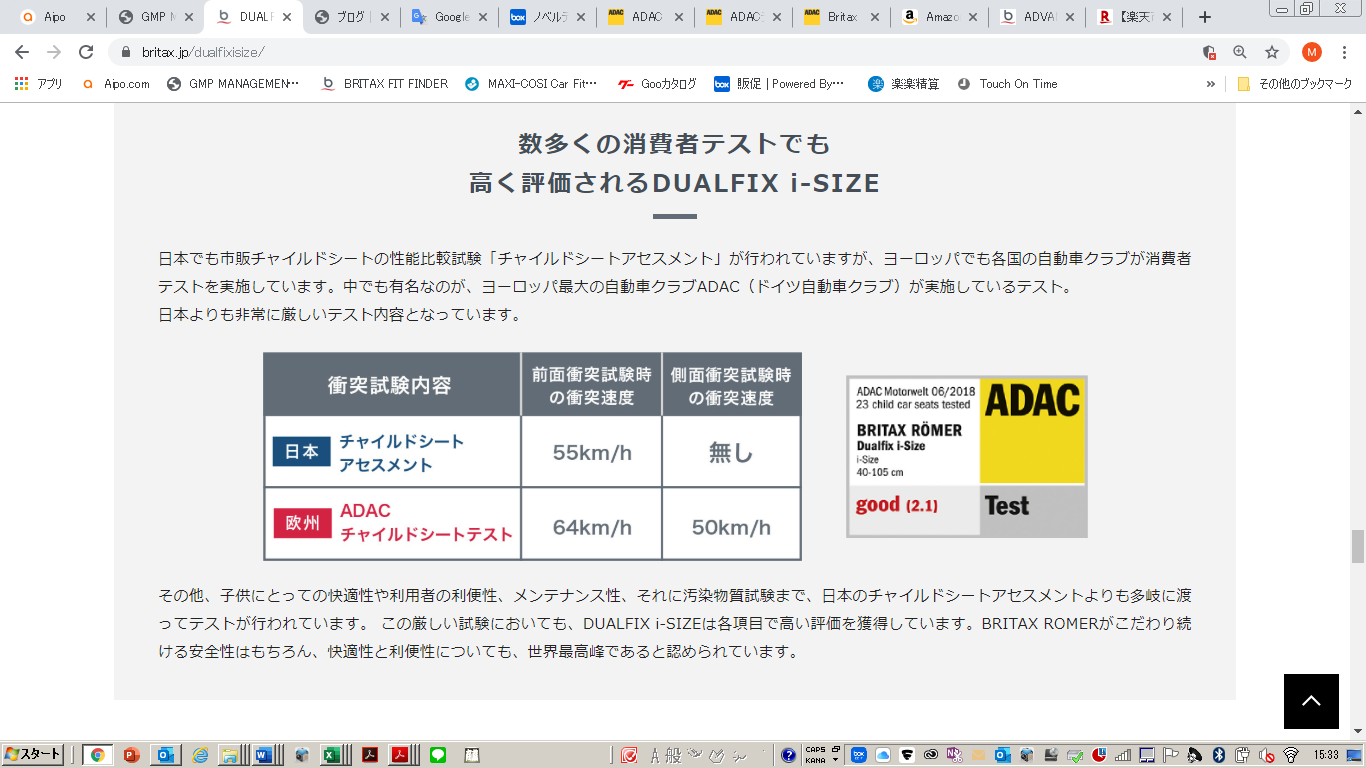Open the blocked content shield icon in the address bar
This screenshot has height=768, width=1366.
[x=1209, y=52]
